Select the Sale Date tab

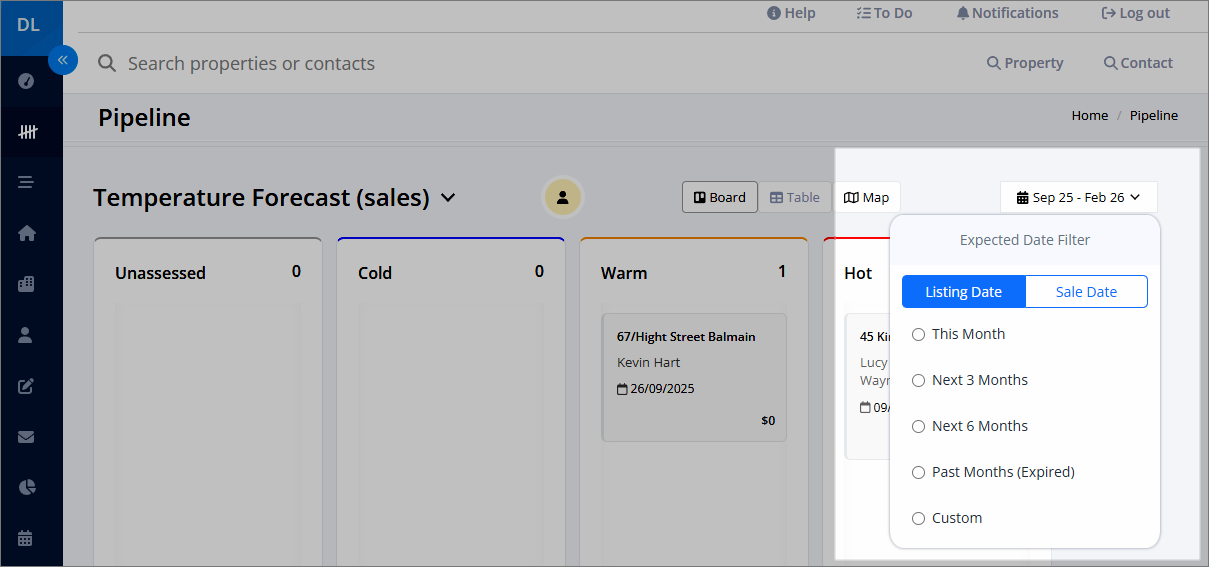(1087, 292)
